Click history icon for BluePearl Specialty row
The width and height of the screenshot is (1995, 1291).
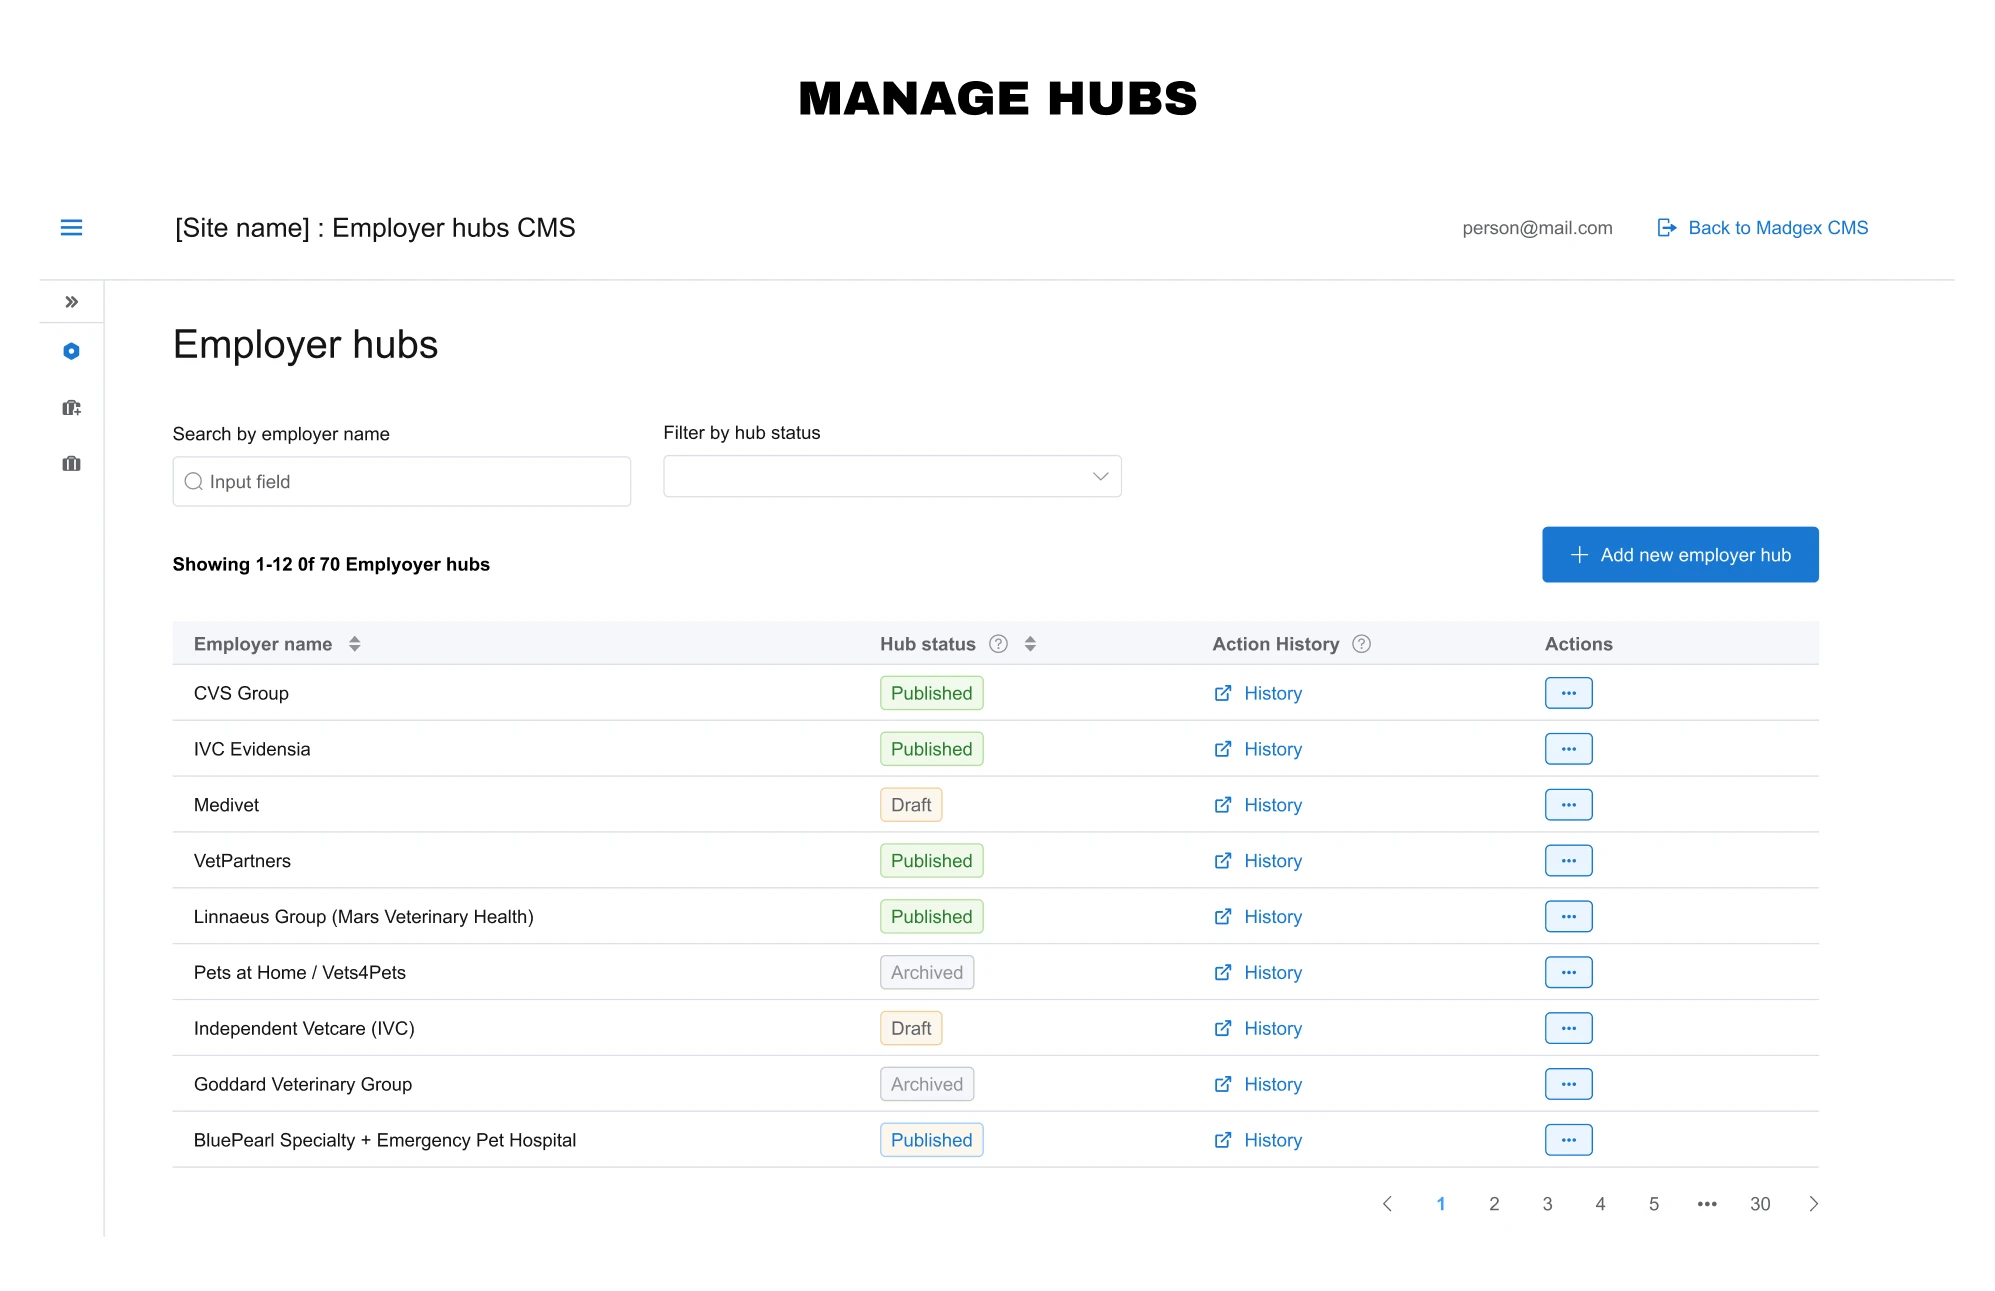1222,1140
